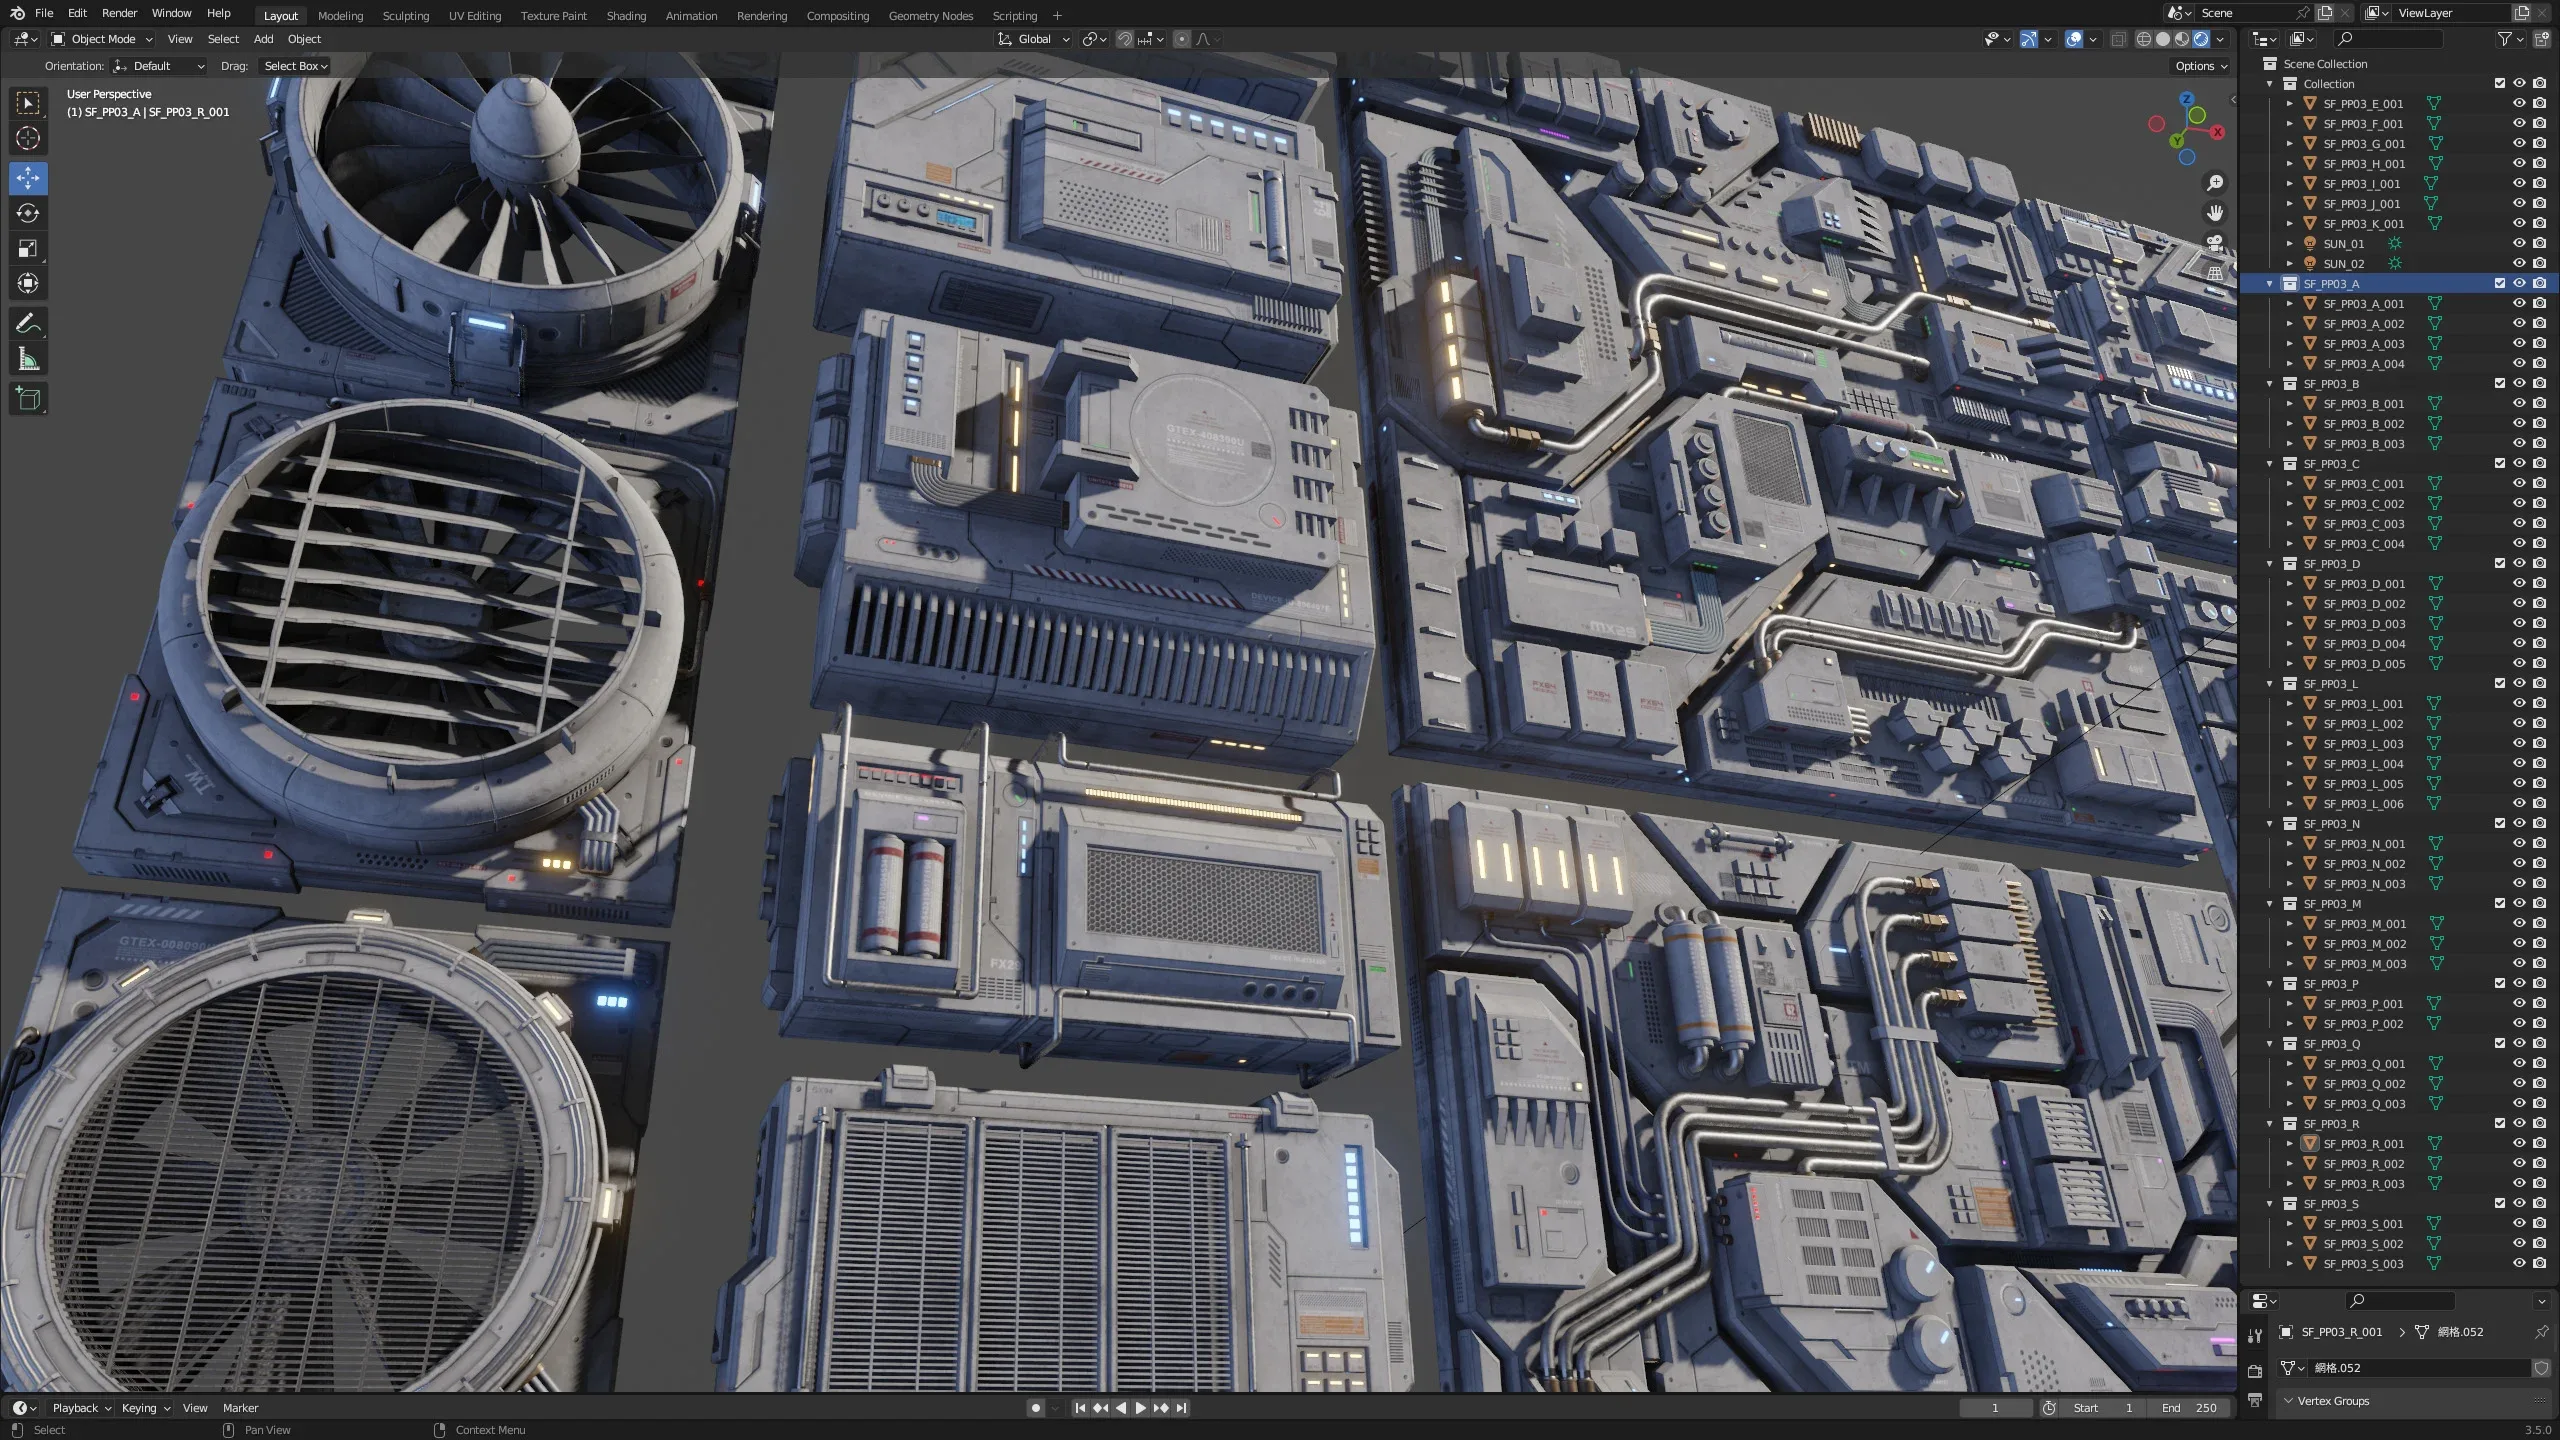Uncheck the SF_PP03_B collection checkbox
The height and width of the screenshot is (1440, 2560).
pos(2499,383)
